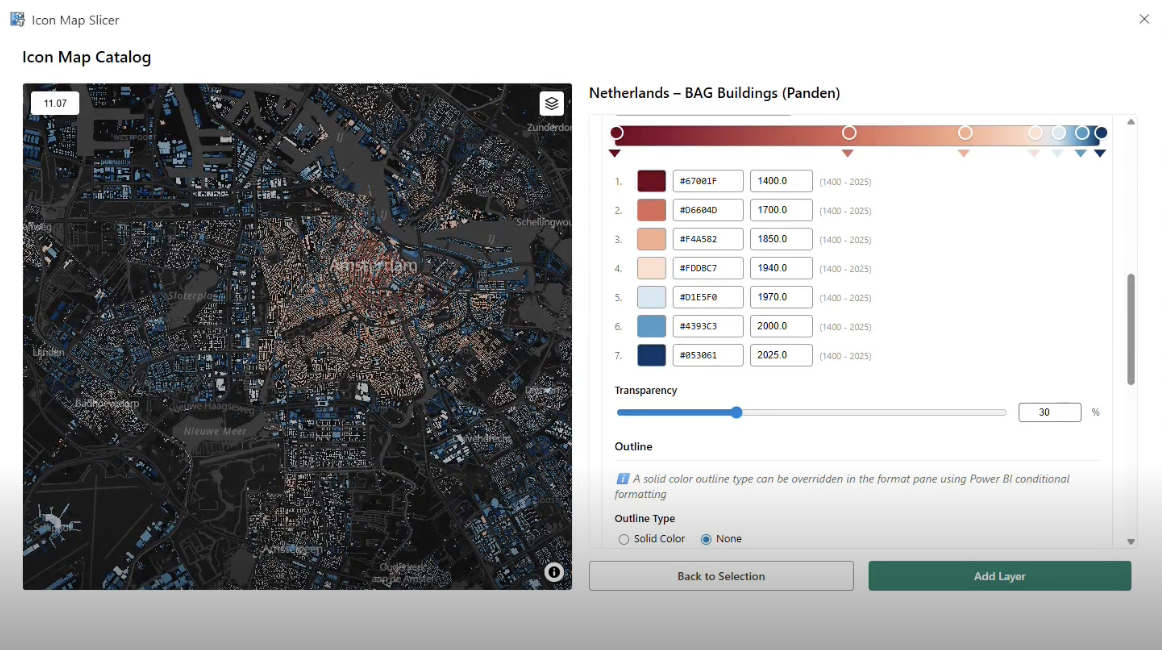Click the transparency percentage field showing 30
1162x650 pixels.
(x=1049, y=411)
